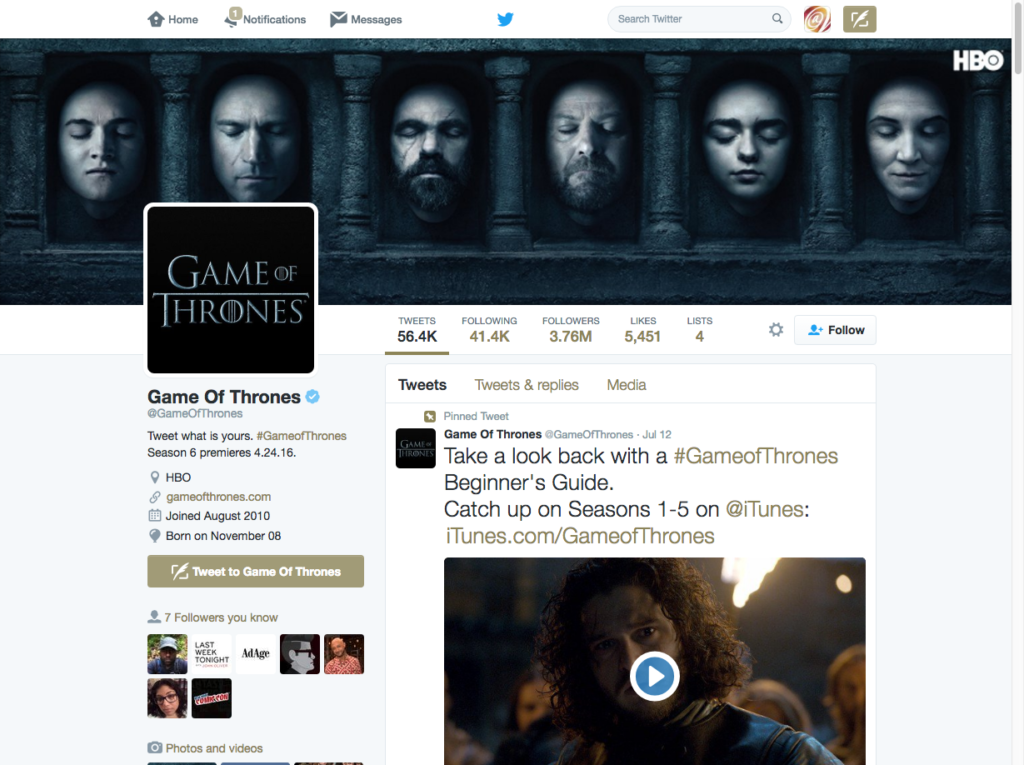Click the search magnifier icon
This screenshot has width=1024, height=765.
[777, 19]
